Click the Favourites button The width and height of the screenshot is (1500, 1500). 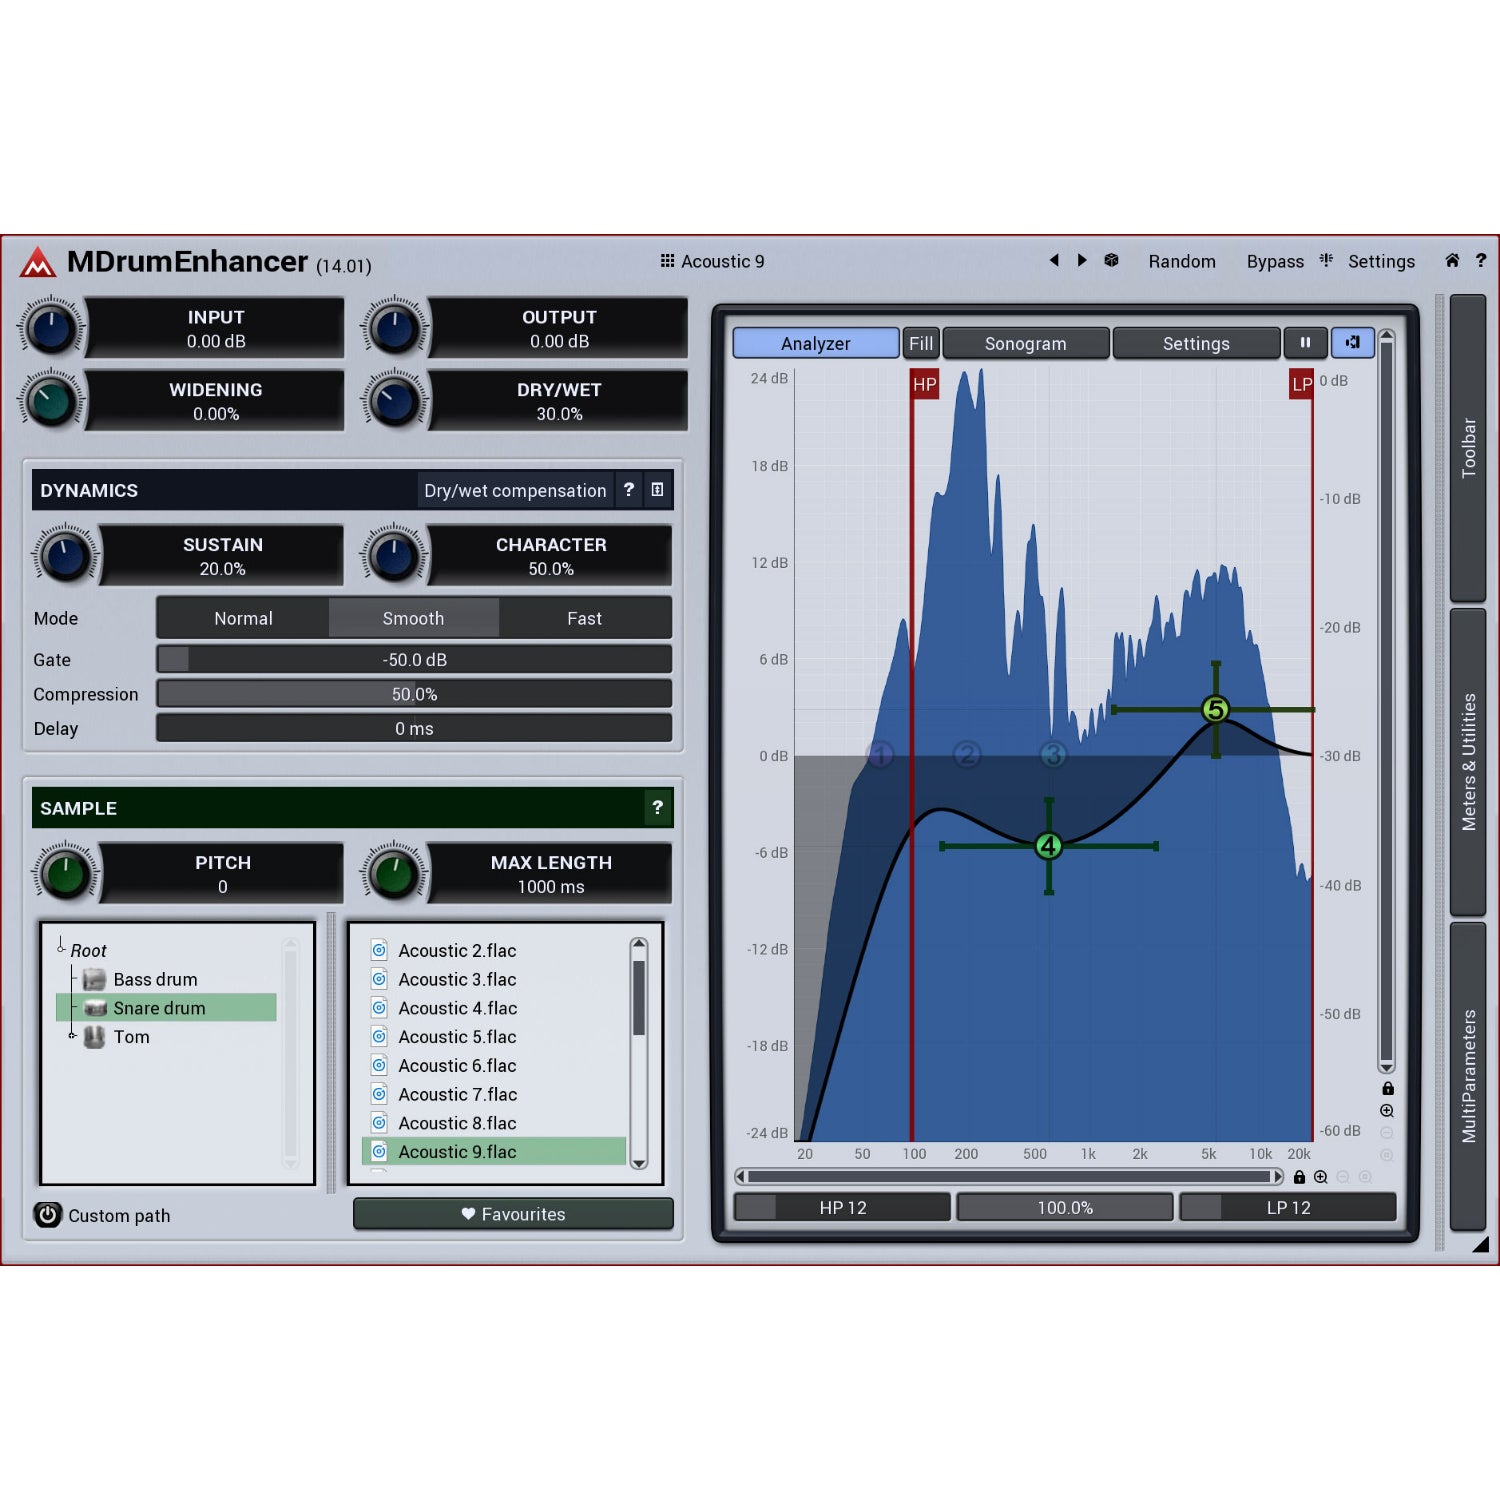pyautogui.click(x=513, y=1213)
